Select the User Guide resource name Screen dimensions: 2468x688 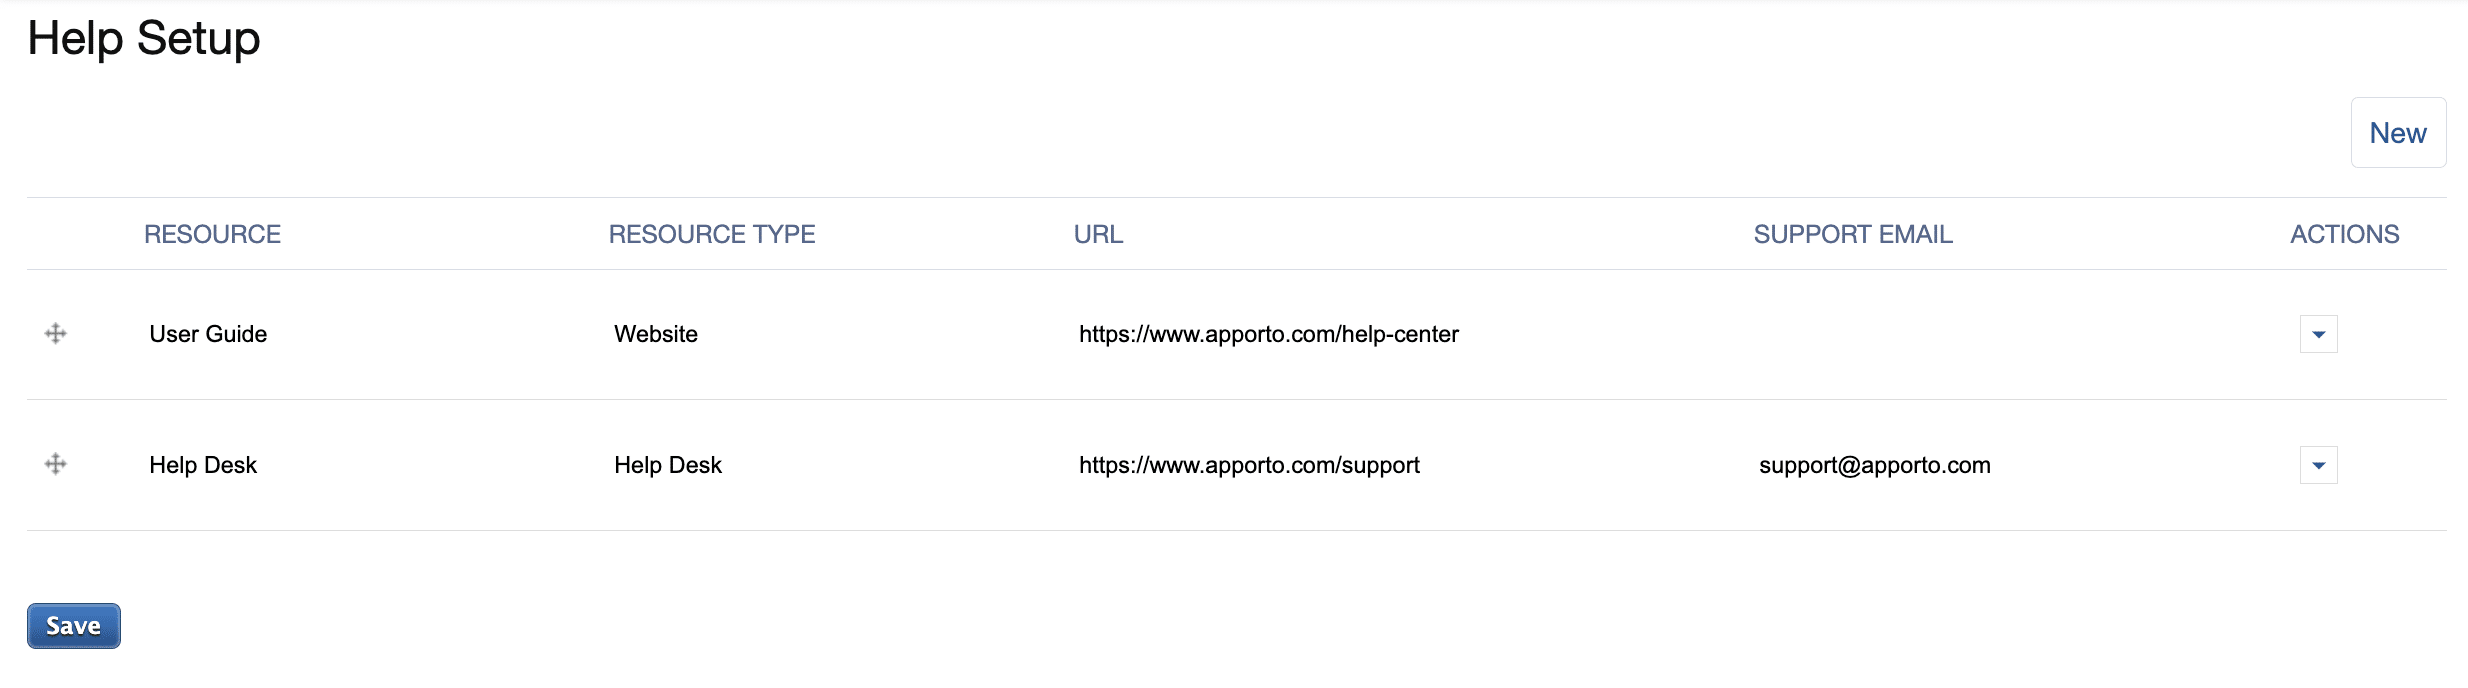click(208, 334)
